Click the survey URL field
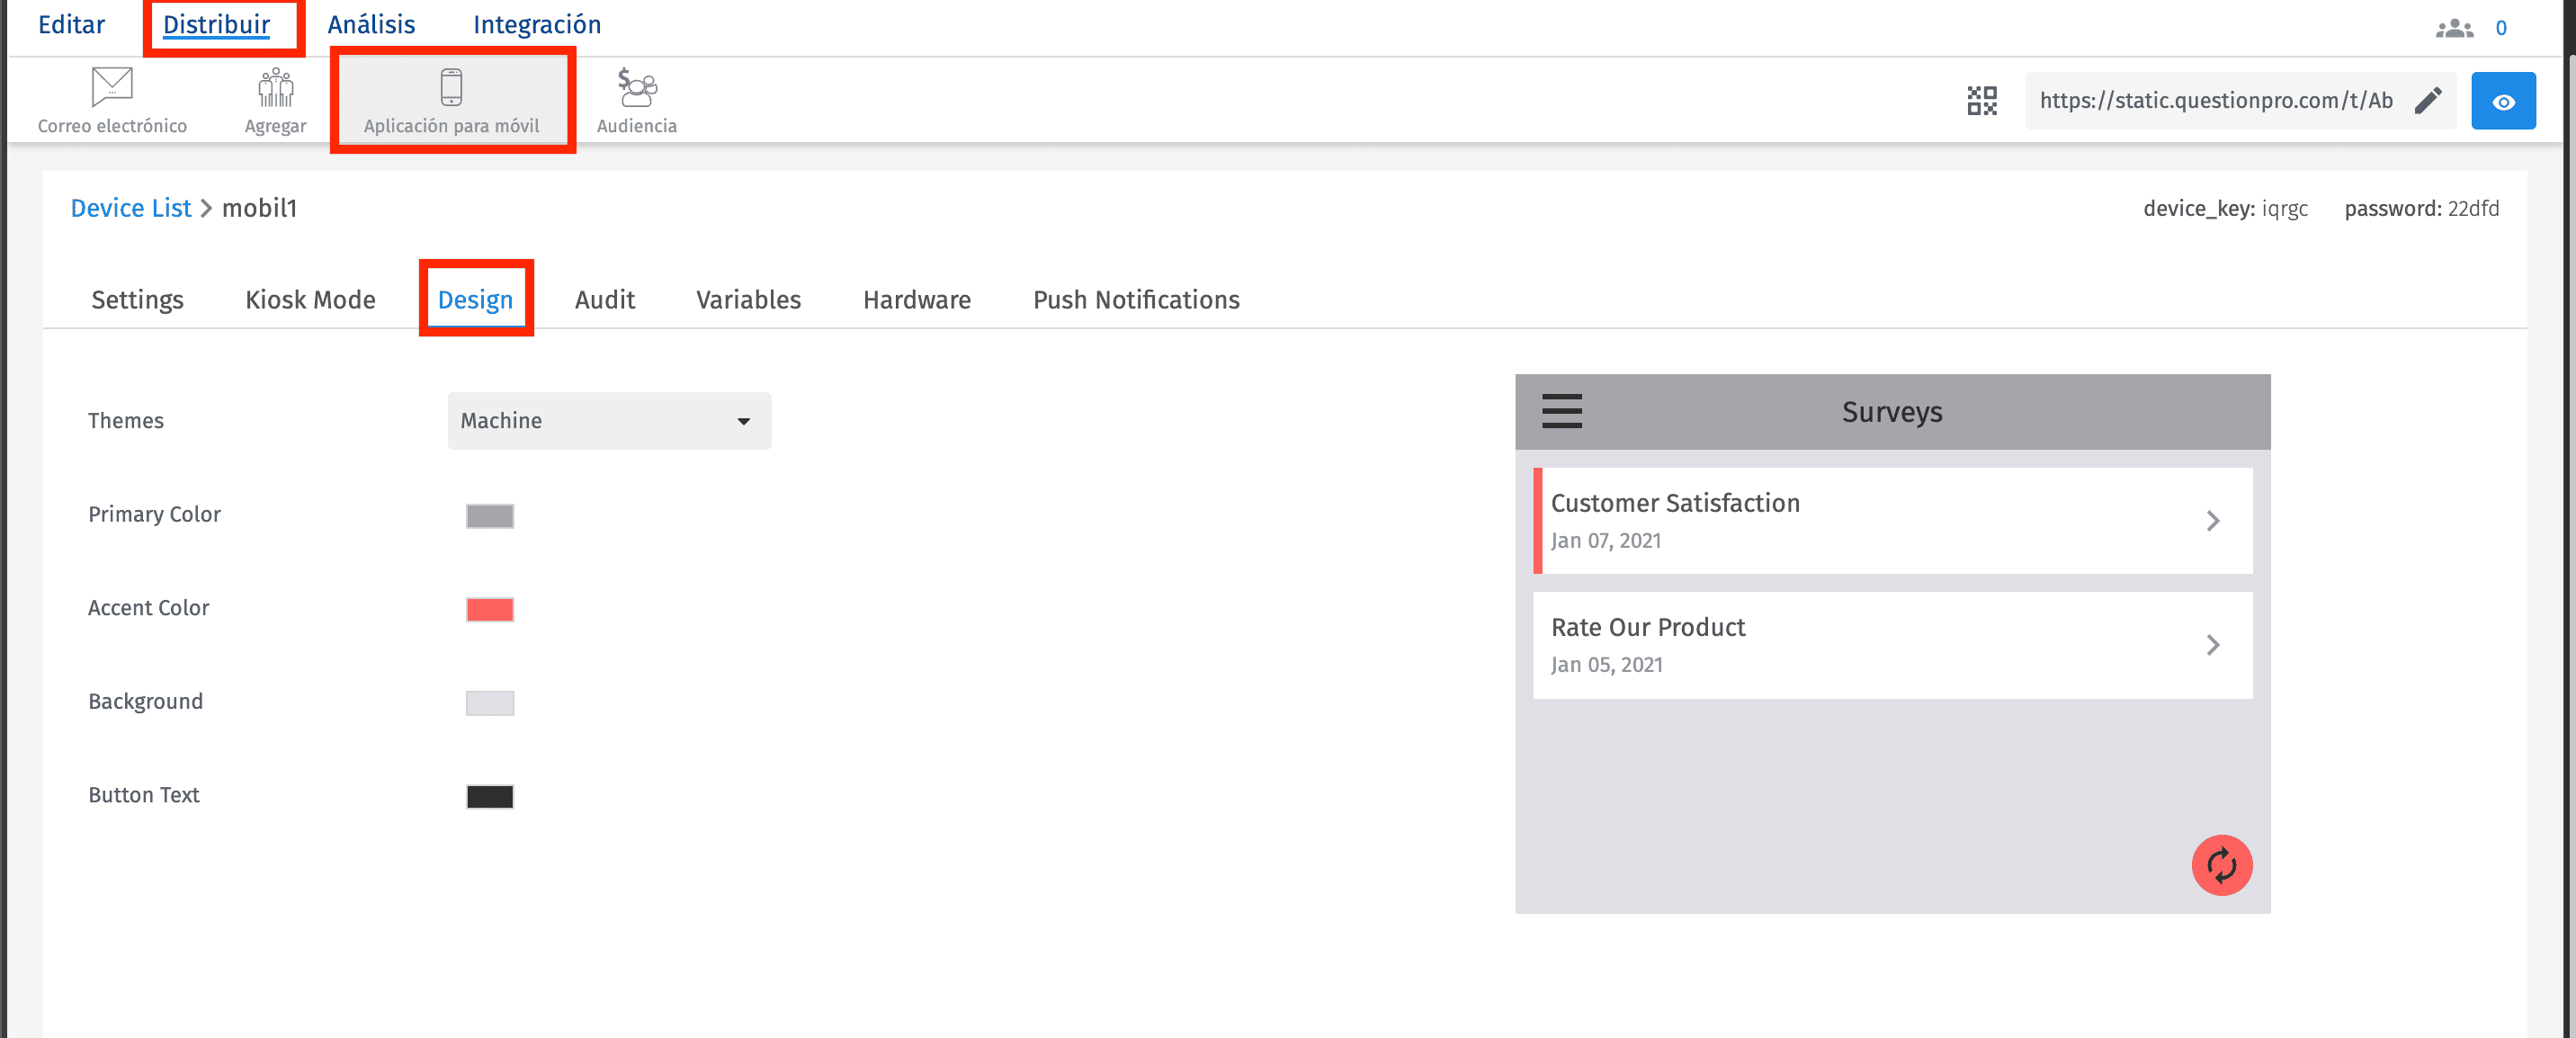This screenshot has height=1038, width=2576. pos(2215,101)
